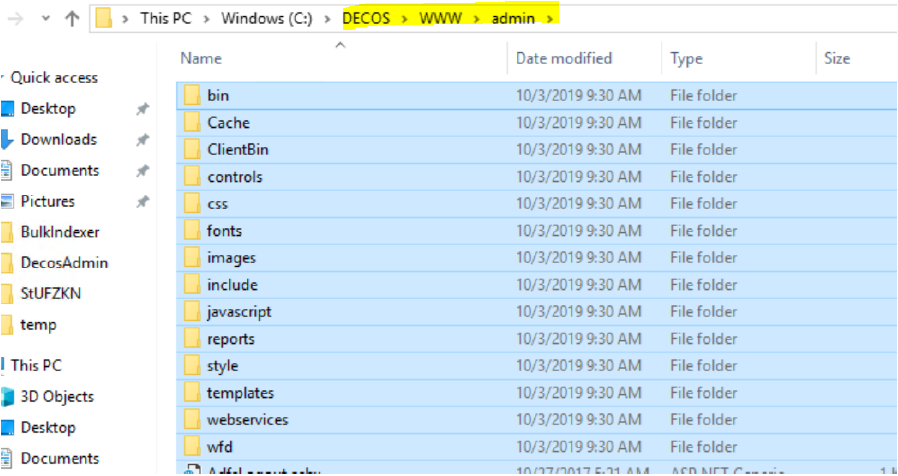This screenshot has height=476, width=898.
Task: Click the 3D Objects cube icon
Action: click(7, 396)
